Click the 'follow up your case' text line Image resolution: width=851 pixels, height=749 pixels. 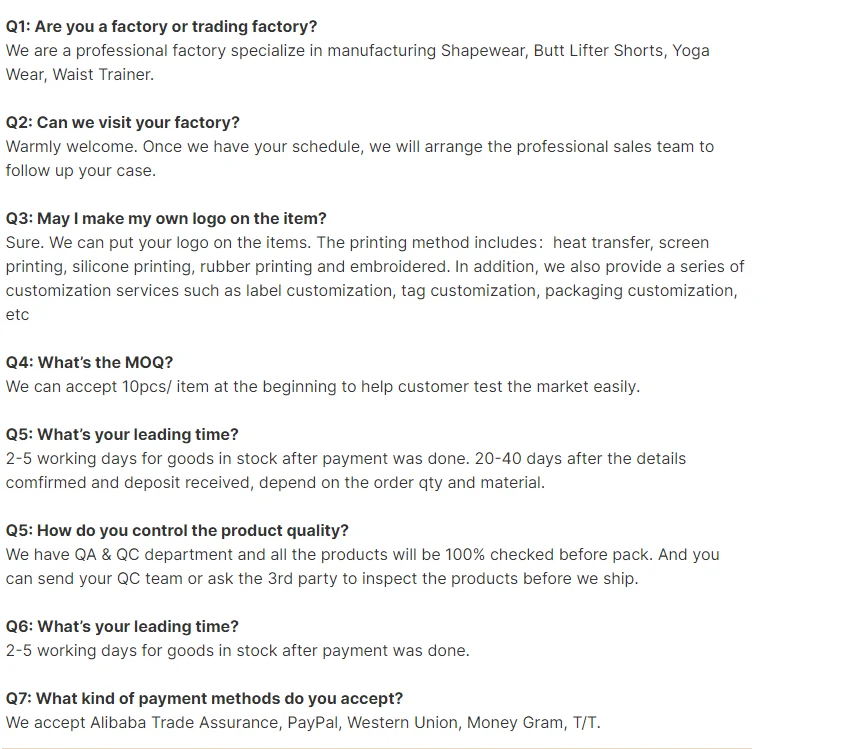tap(80, 170)
